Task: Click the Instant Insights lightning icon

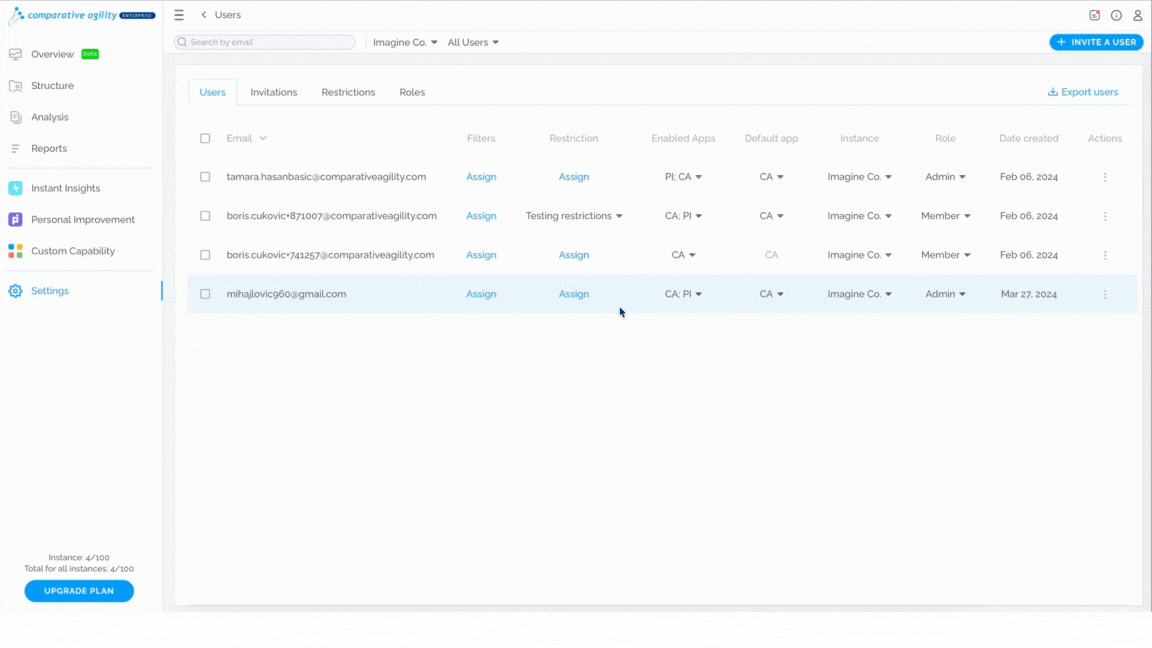Action: pyautogui.click(x=15, y=188)
